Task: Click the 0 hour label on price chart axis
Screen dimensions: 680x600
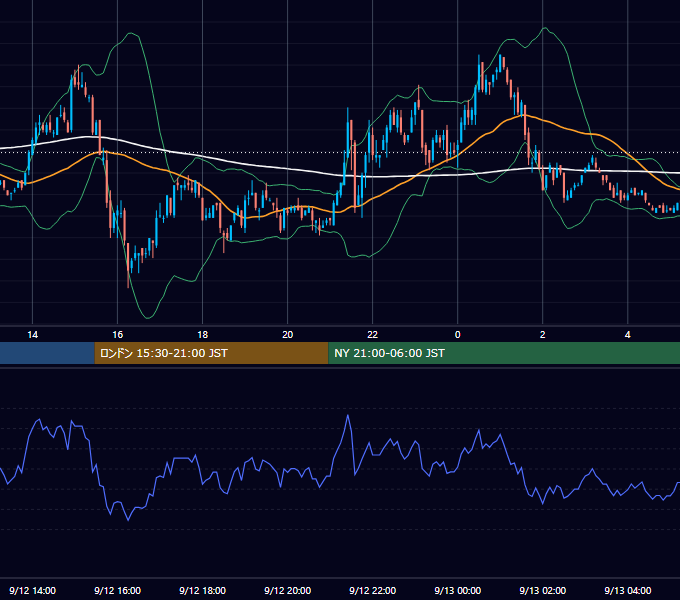Action: pyautogui.click(x=458, y=335)
